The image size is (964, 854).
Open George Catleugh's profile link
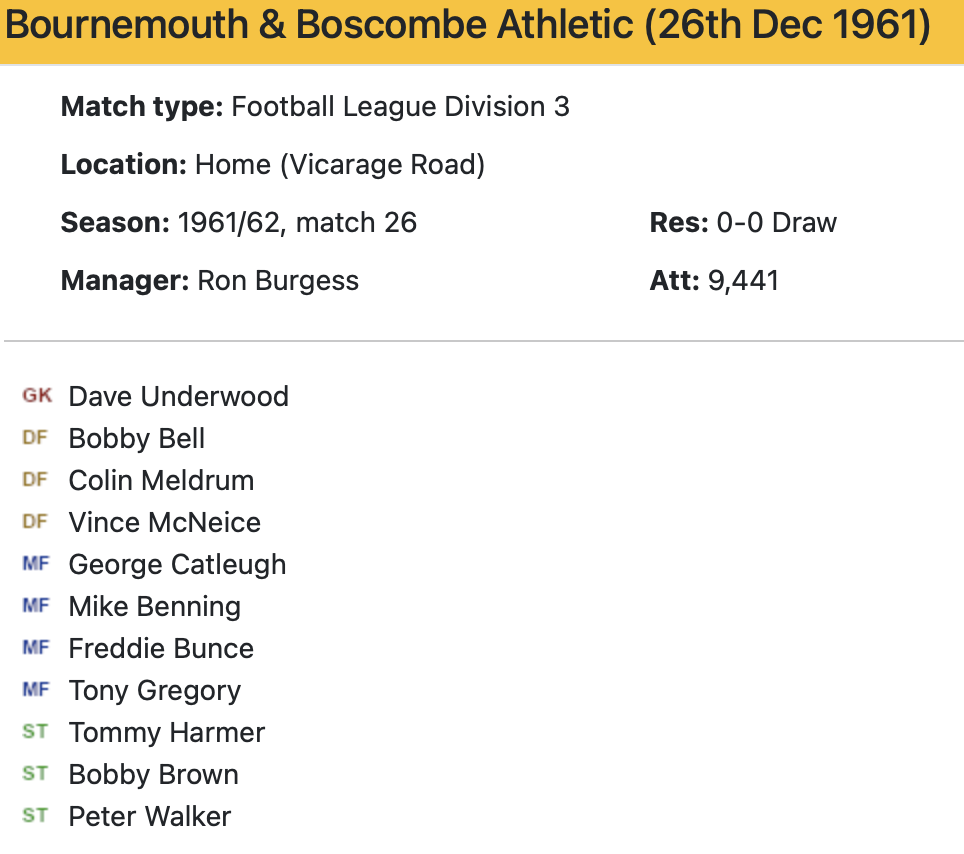tap(177, 564)
